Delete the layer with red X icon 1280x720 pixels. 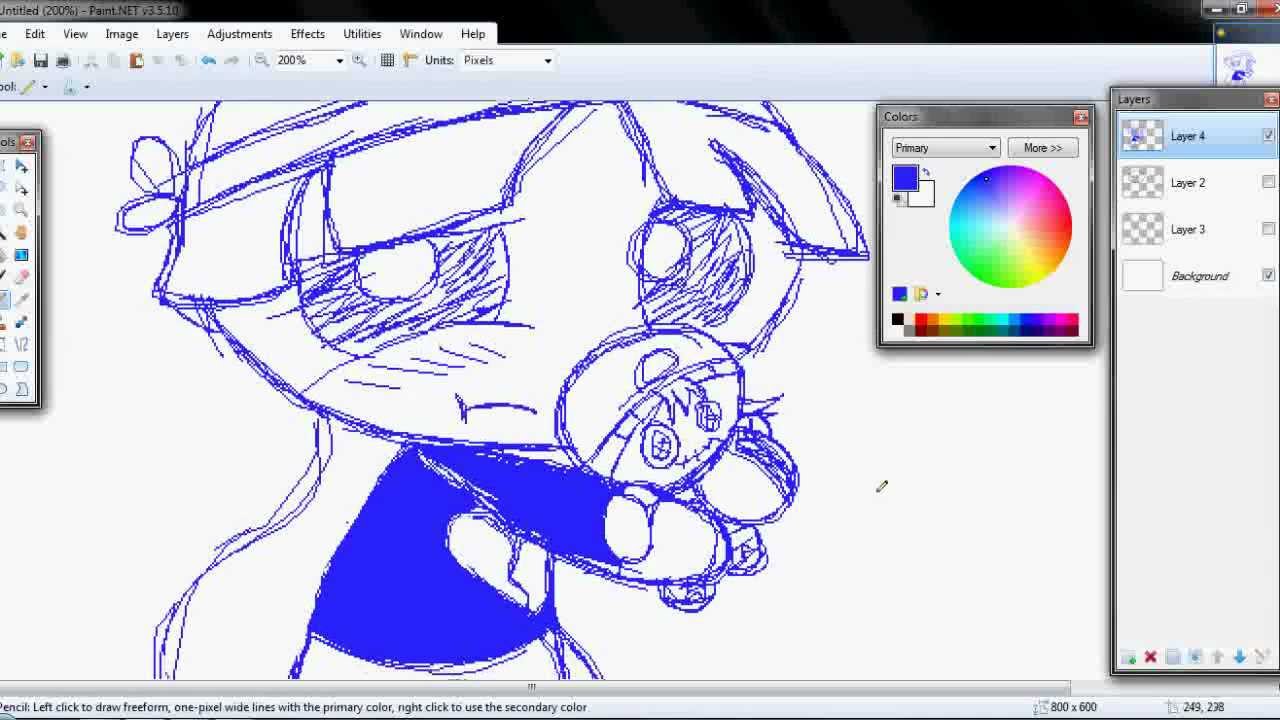click(1150, 657)
